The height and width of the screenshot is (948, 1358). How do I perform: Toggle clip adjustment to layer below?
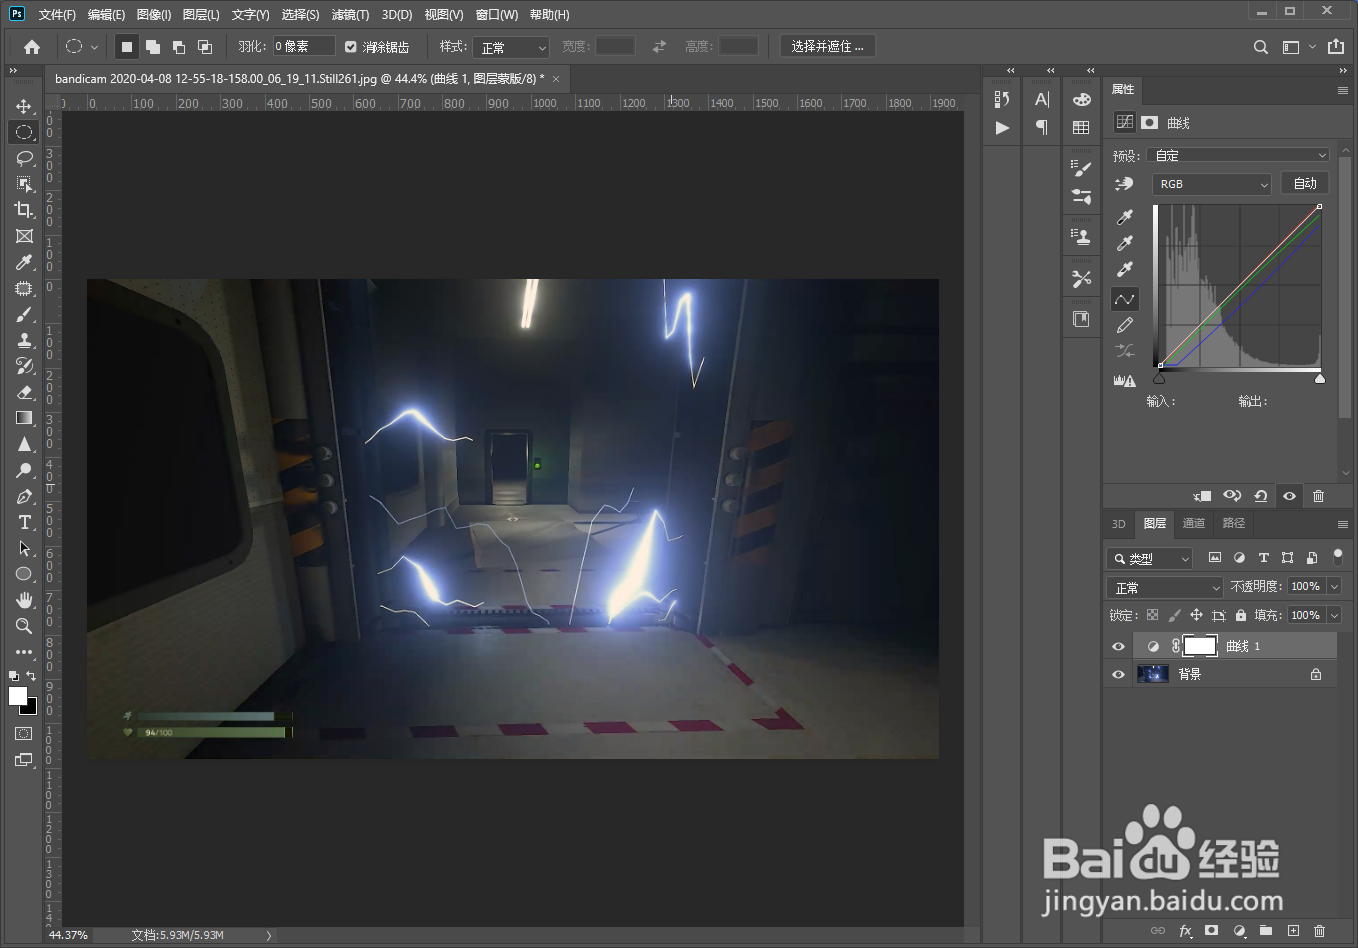[1203, 496]
